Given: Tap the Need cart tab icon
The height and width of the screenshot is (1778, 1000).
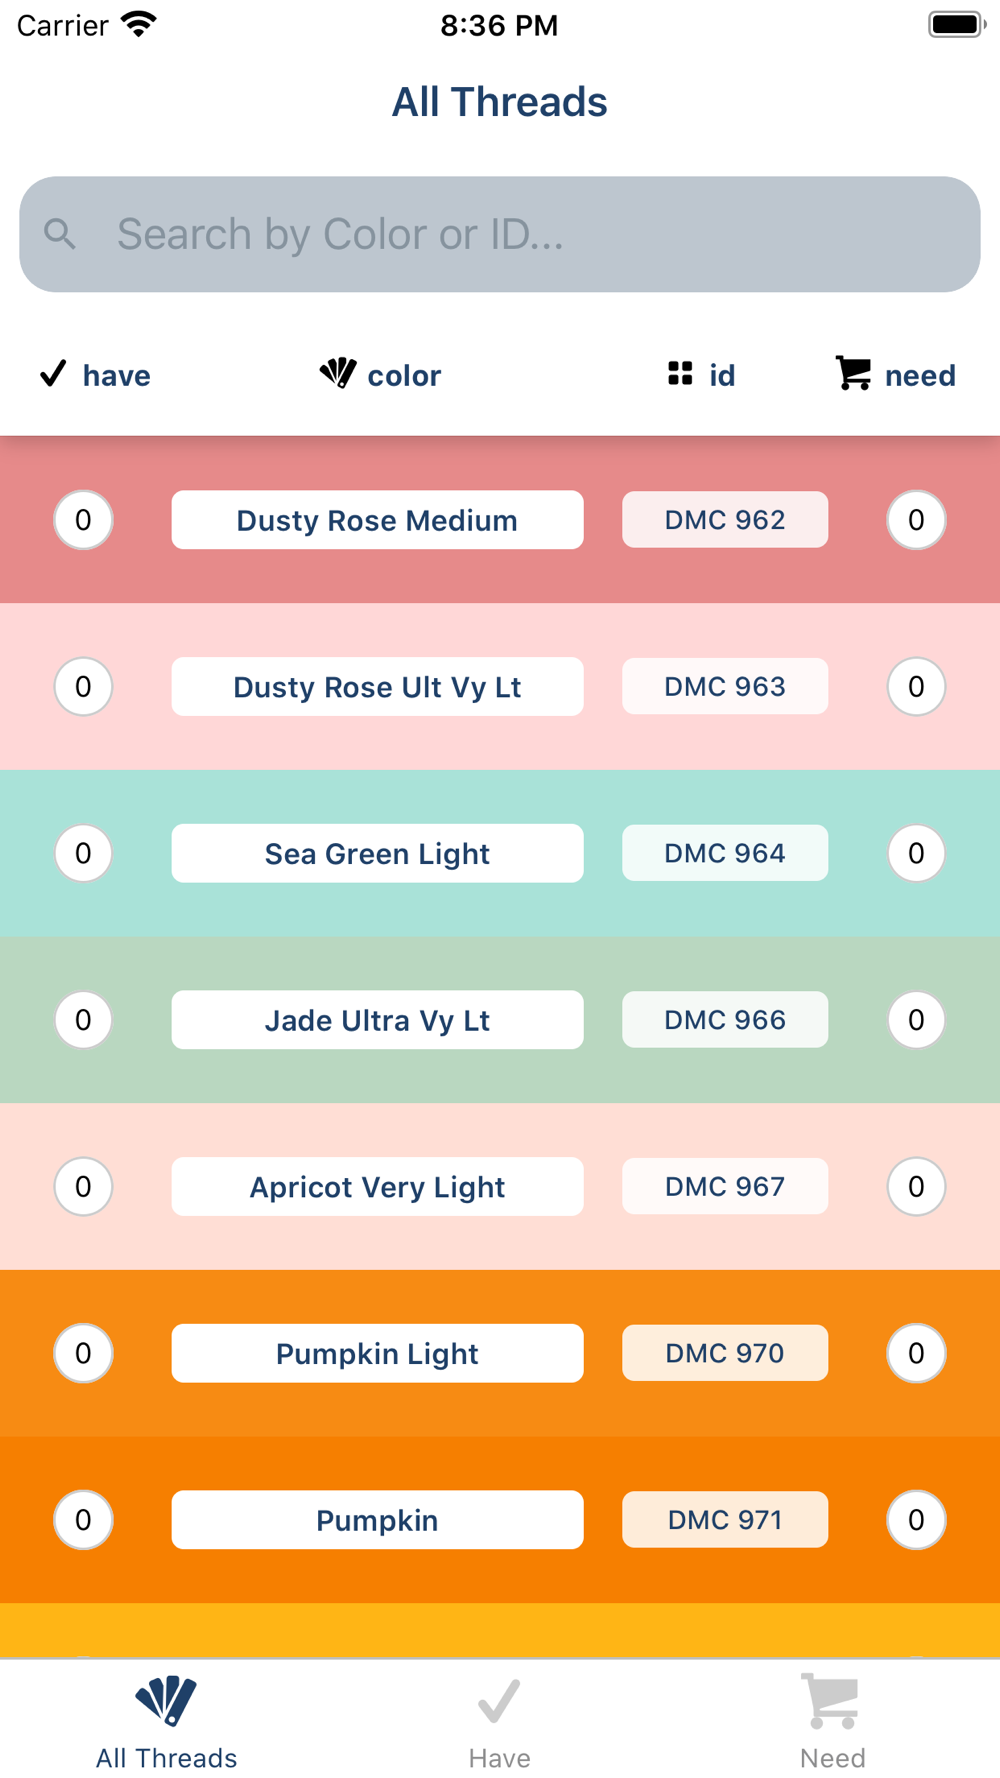Looking at the screenshot, I should click(832, 1701).
